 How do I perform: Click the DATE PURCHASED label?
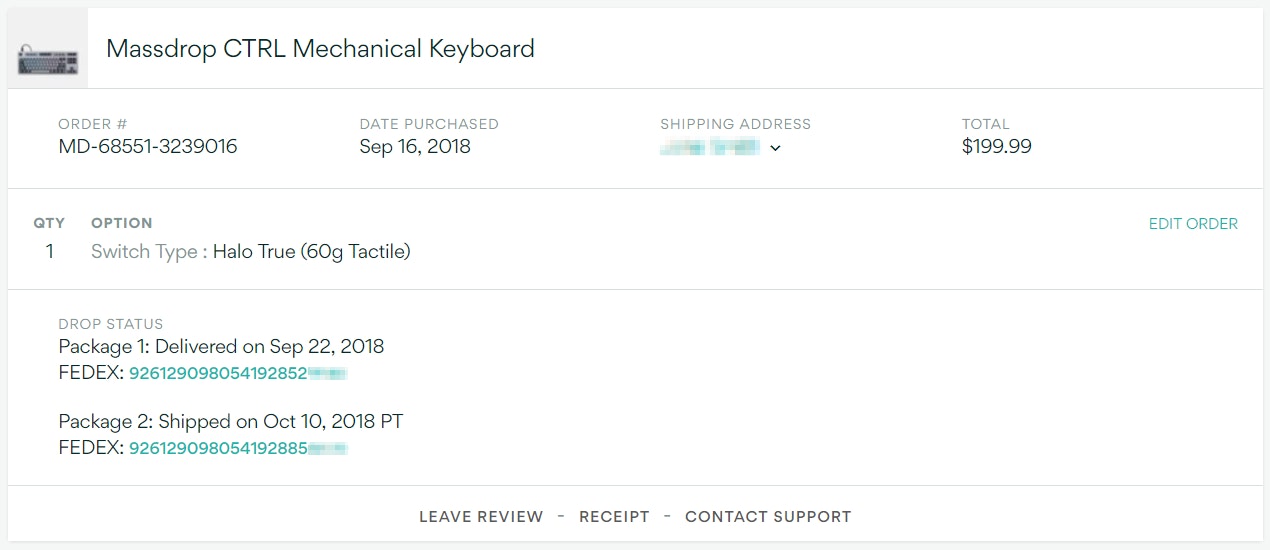point(429,124)
